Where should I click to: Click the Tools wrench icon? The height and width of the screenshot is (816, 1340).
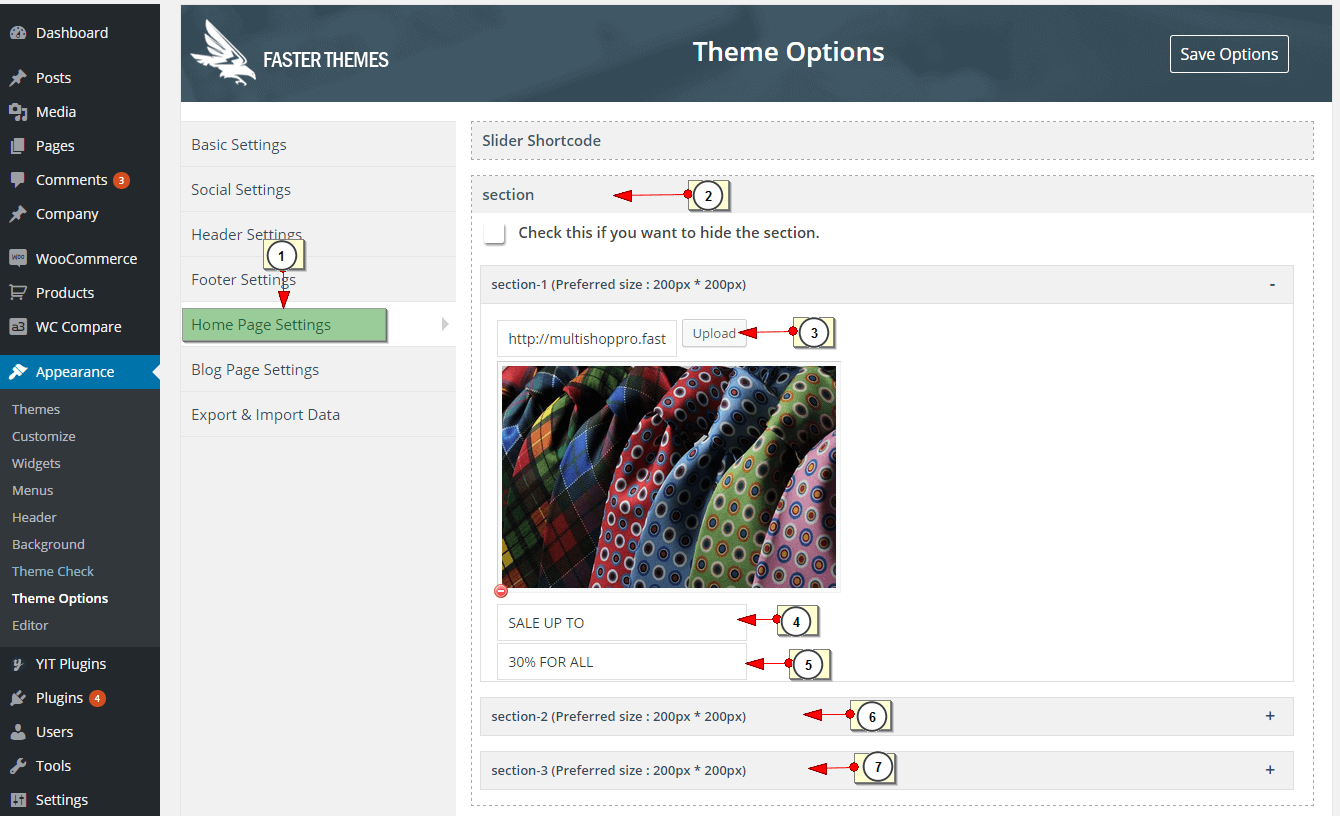pos(18,766)
